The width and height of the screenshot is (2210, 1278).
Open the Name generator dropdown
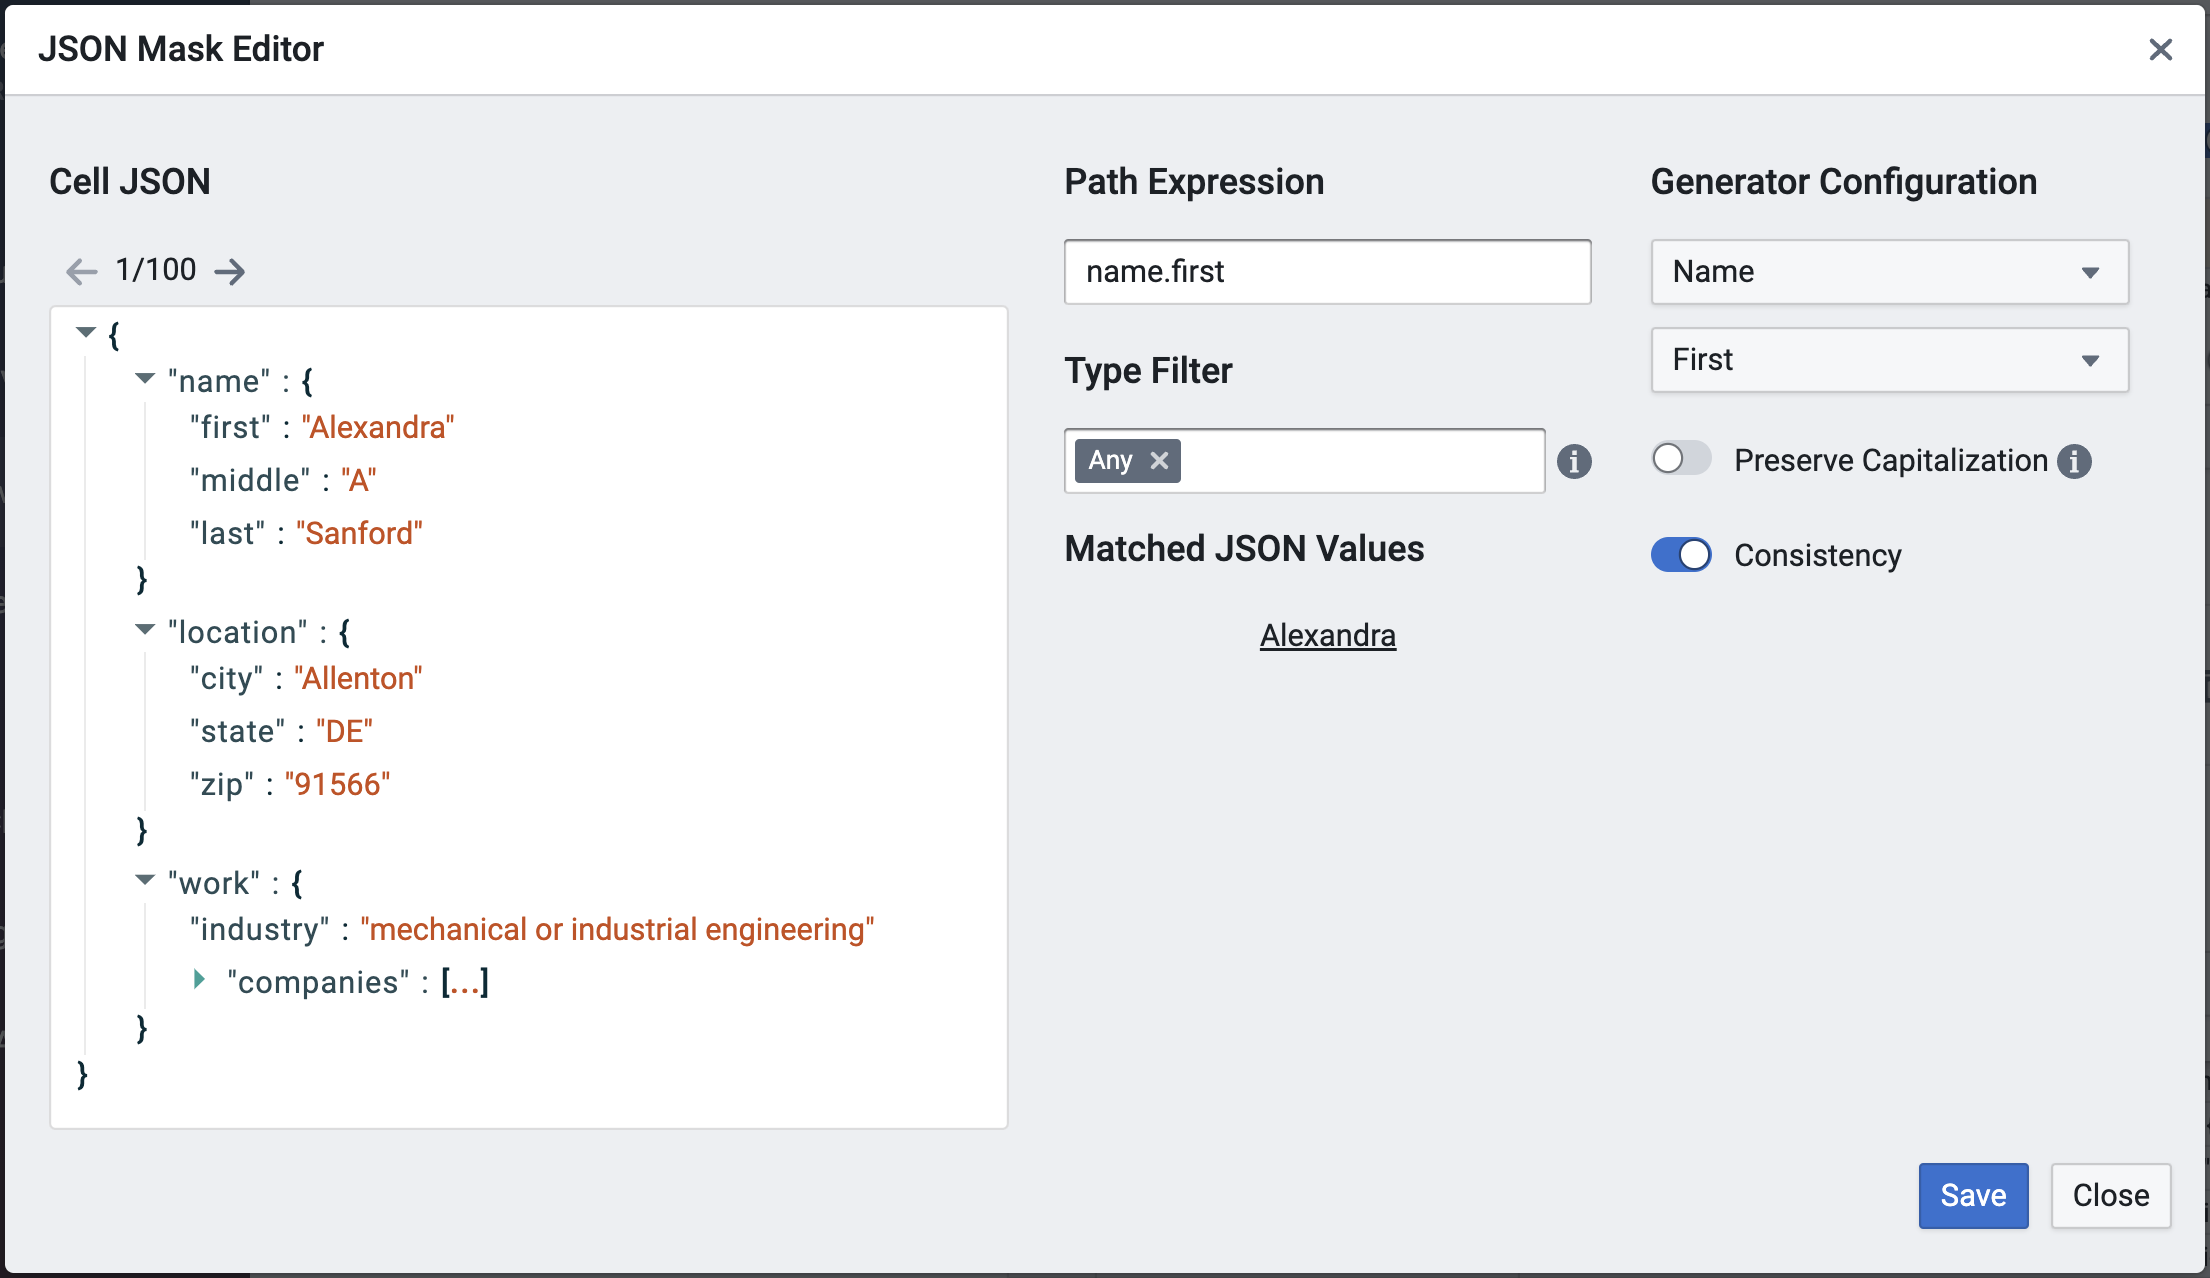click(x=1889, y=272)
